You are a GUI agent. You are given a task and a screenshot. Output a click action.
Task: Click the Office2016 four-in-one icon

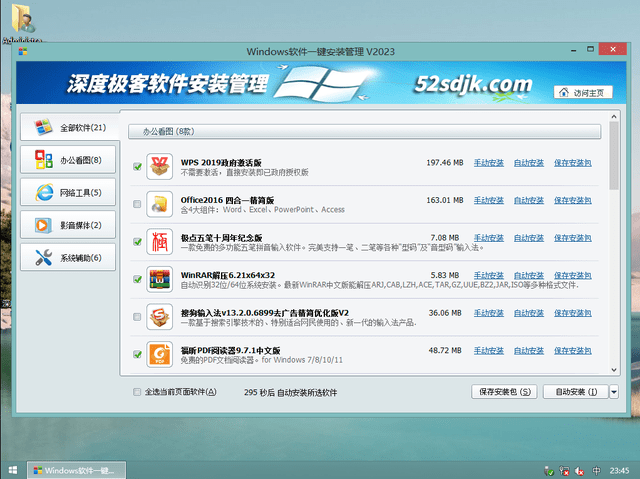160,204
